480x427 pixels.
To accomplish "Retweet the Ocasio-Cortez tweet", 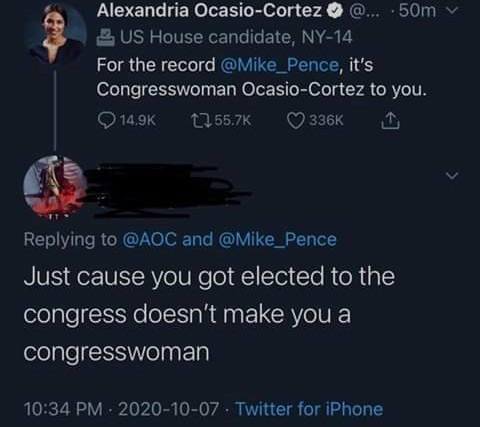I will (201, 120).
